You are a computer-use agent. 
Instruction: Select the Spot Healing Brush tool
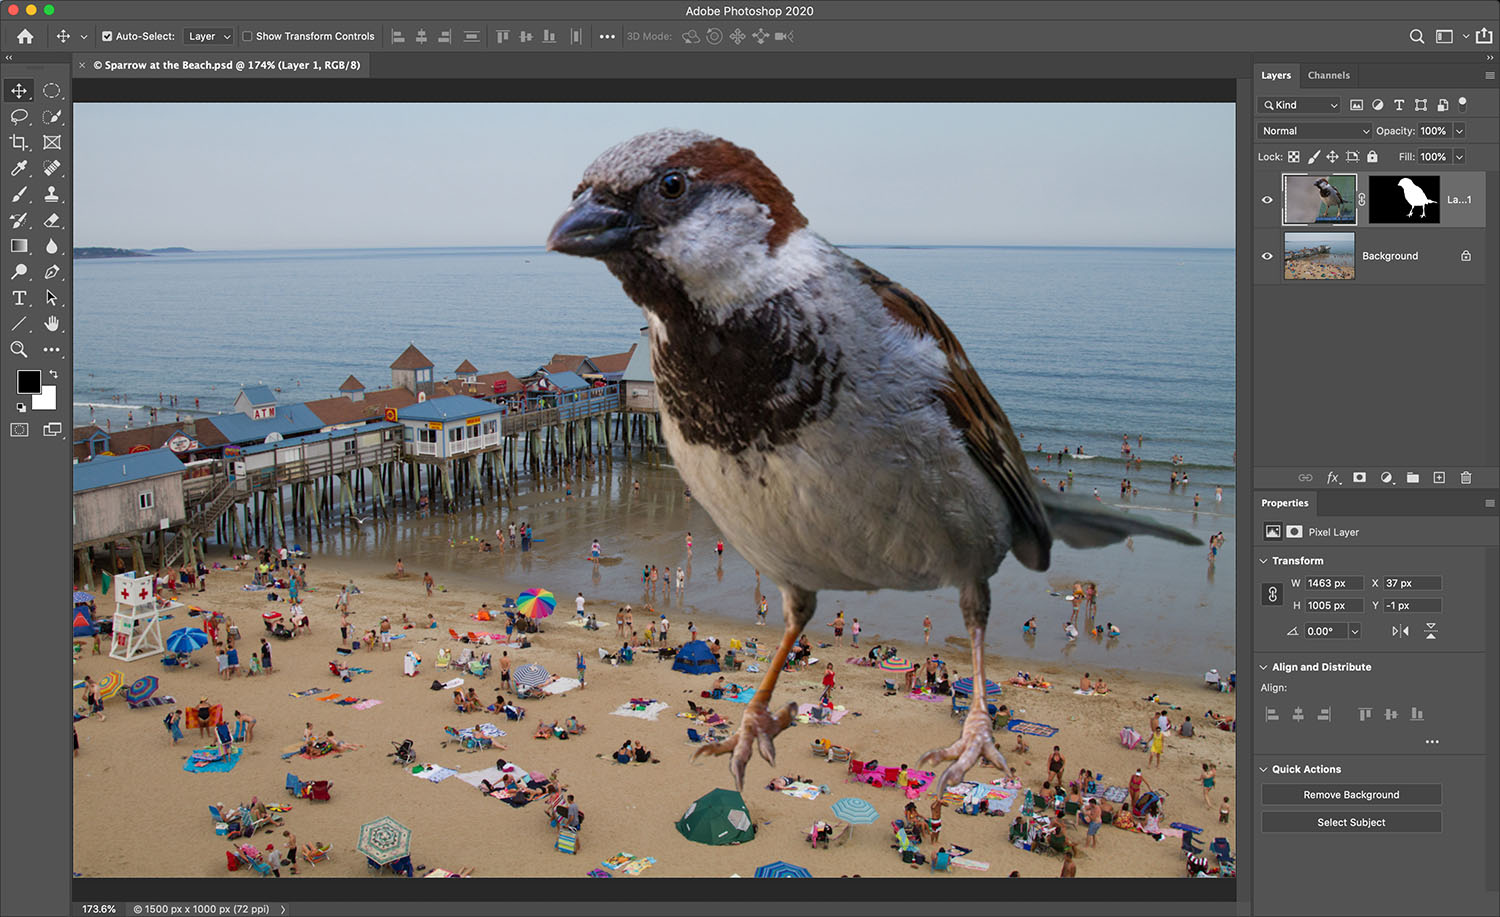[52, 168]
